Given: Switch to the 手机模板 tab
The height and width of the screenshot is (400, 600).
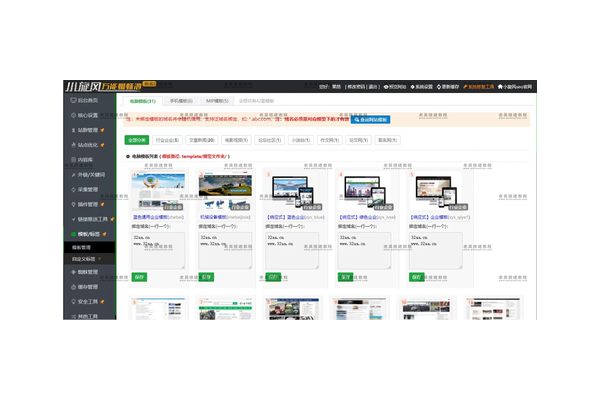Looking at the screenshot, I should [181, 101].
